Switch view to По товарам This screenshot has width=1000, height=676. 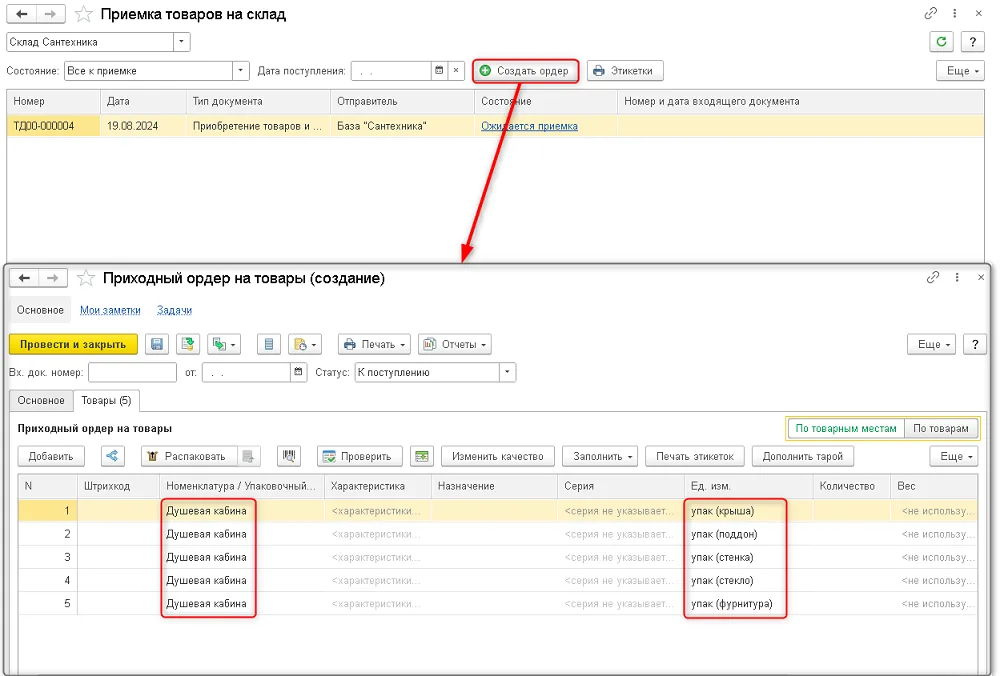941,429
